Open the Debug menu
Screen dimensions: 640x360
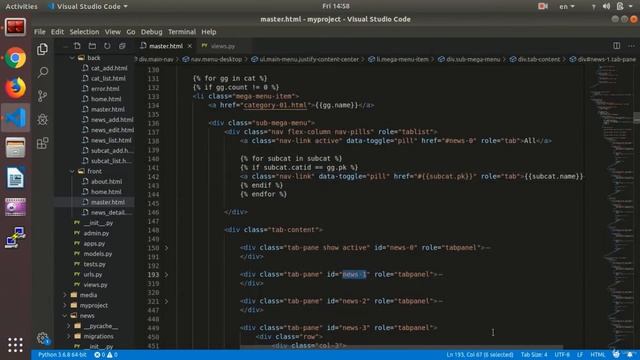point(151,32)
